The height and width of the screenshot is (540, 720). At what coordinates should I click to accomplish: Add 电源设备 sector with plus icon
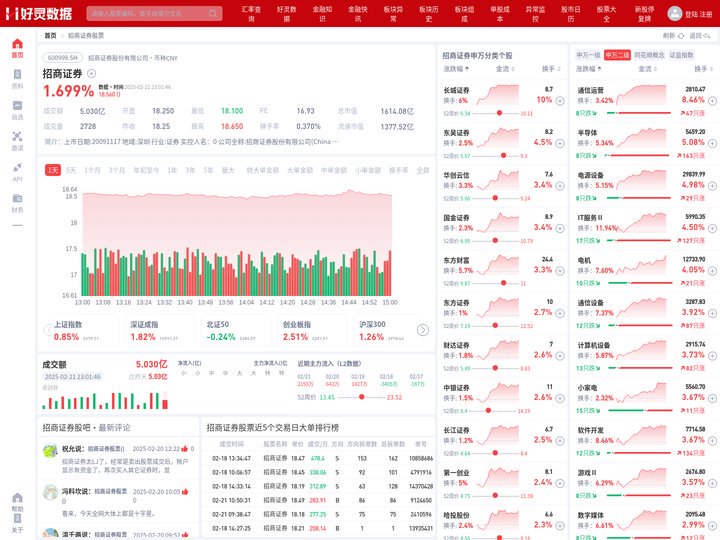[712, 186]
